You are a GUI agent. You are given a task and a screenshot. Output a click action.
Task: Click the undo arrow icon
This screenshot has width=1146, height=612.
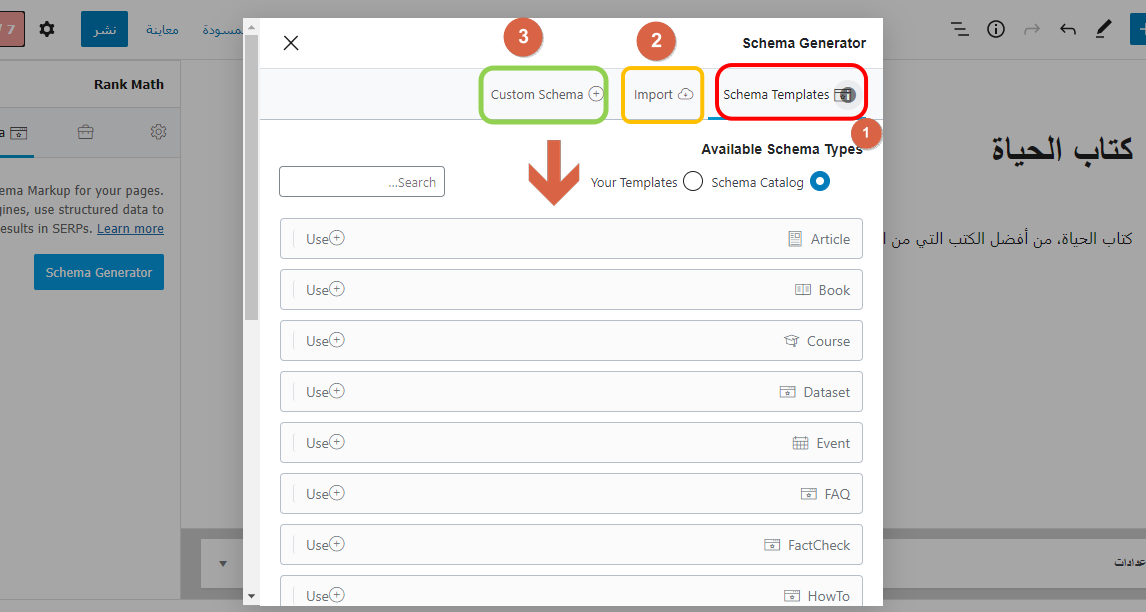(1068, 29)
